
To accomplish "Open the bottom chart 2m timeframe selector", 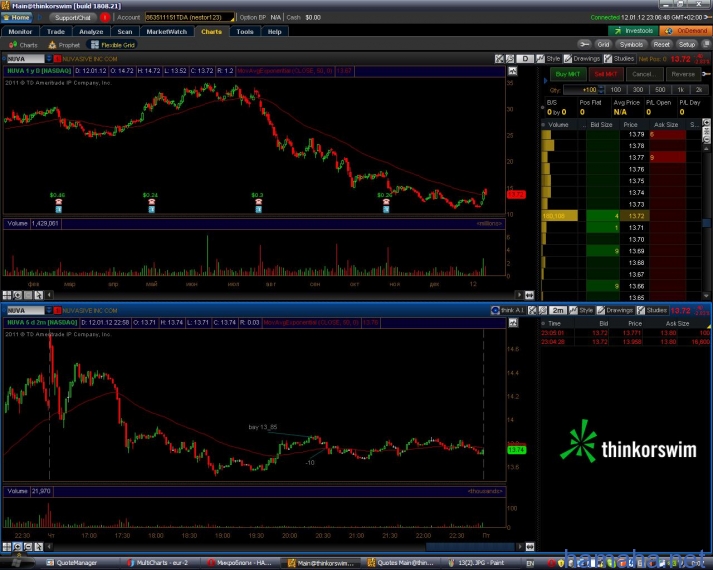I will coord(558,310).
